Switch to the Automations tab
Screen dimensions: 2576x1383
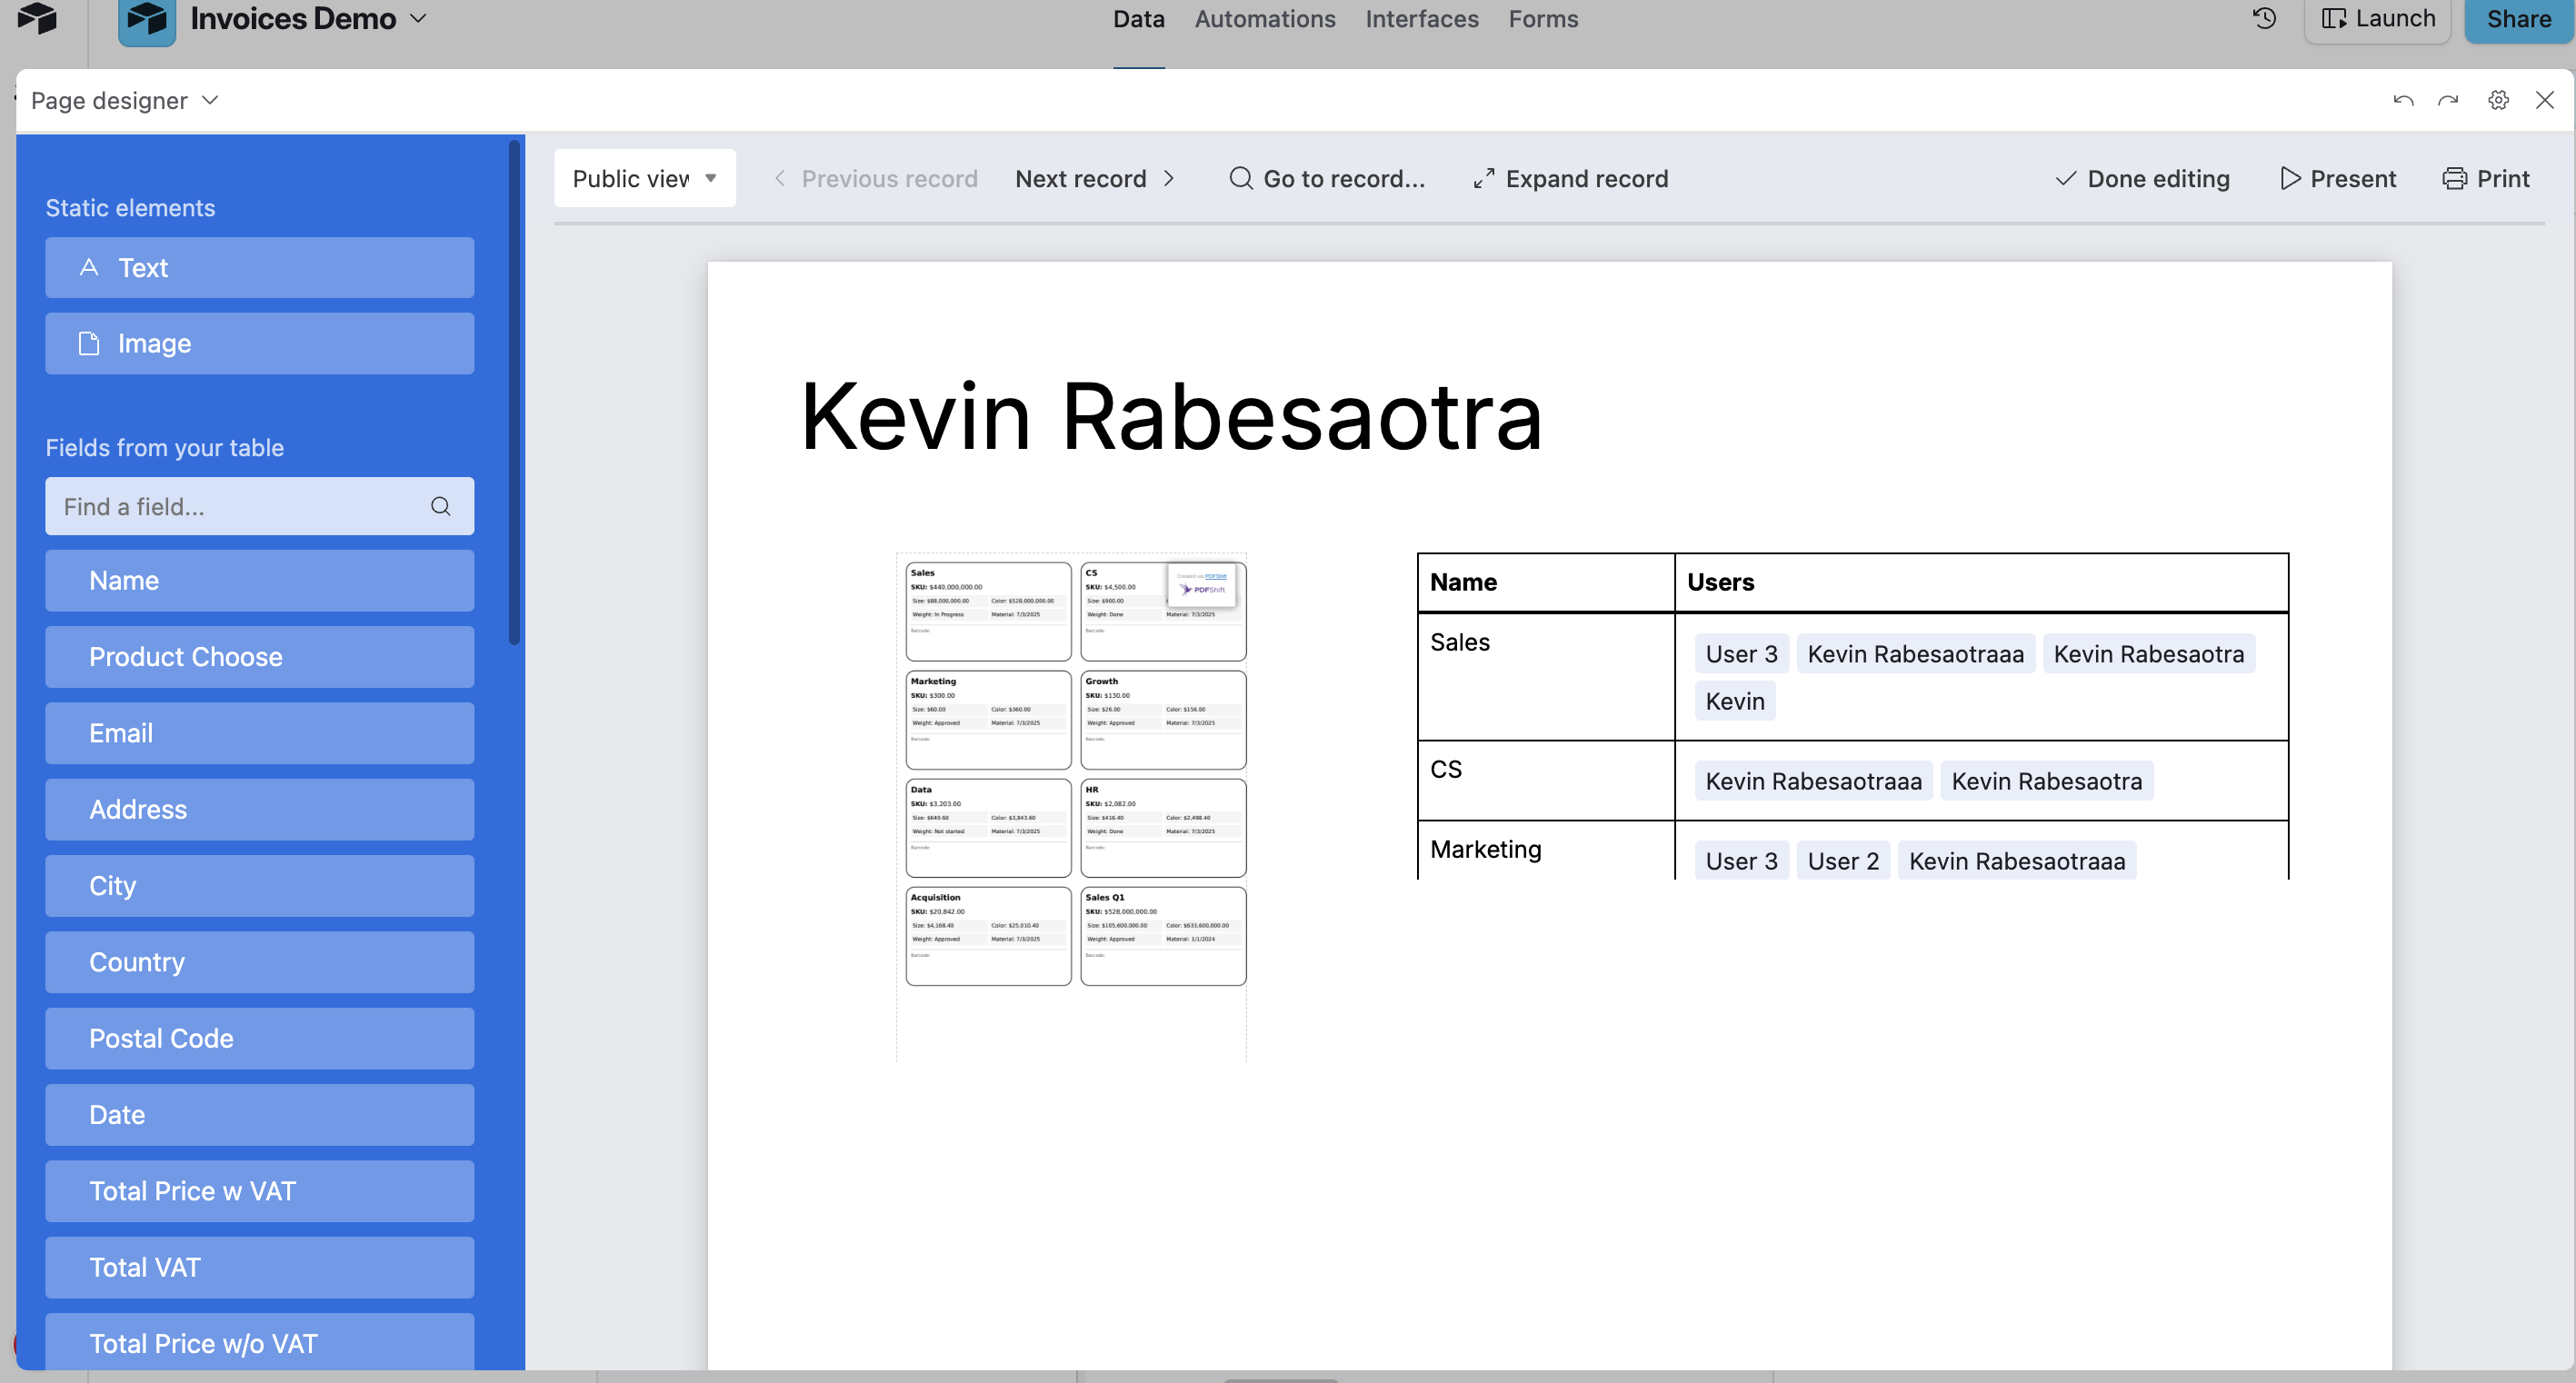1264,18
